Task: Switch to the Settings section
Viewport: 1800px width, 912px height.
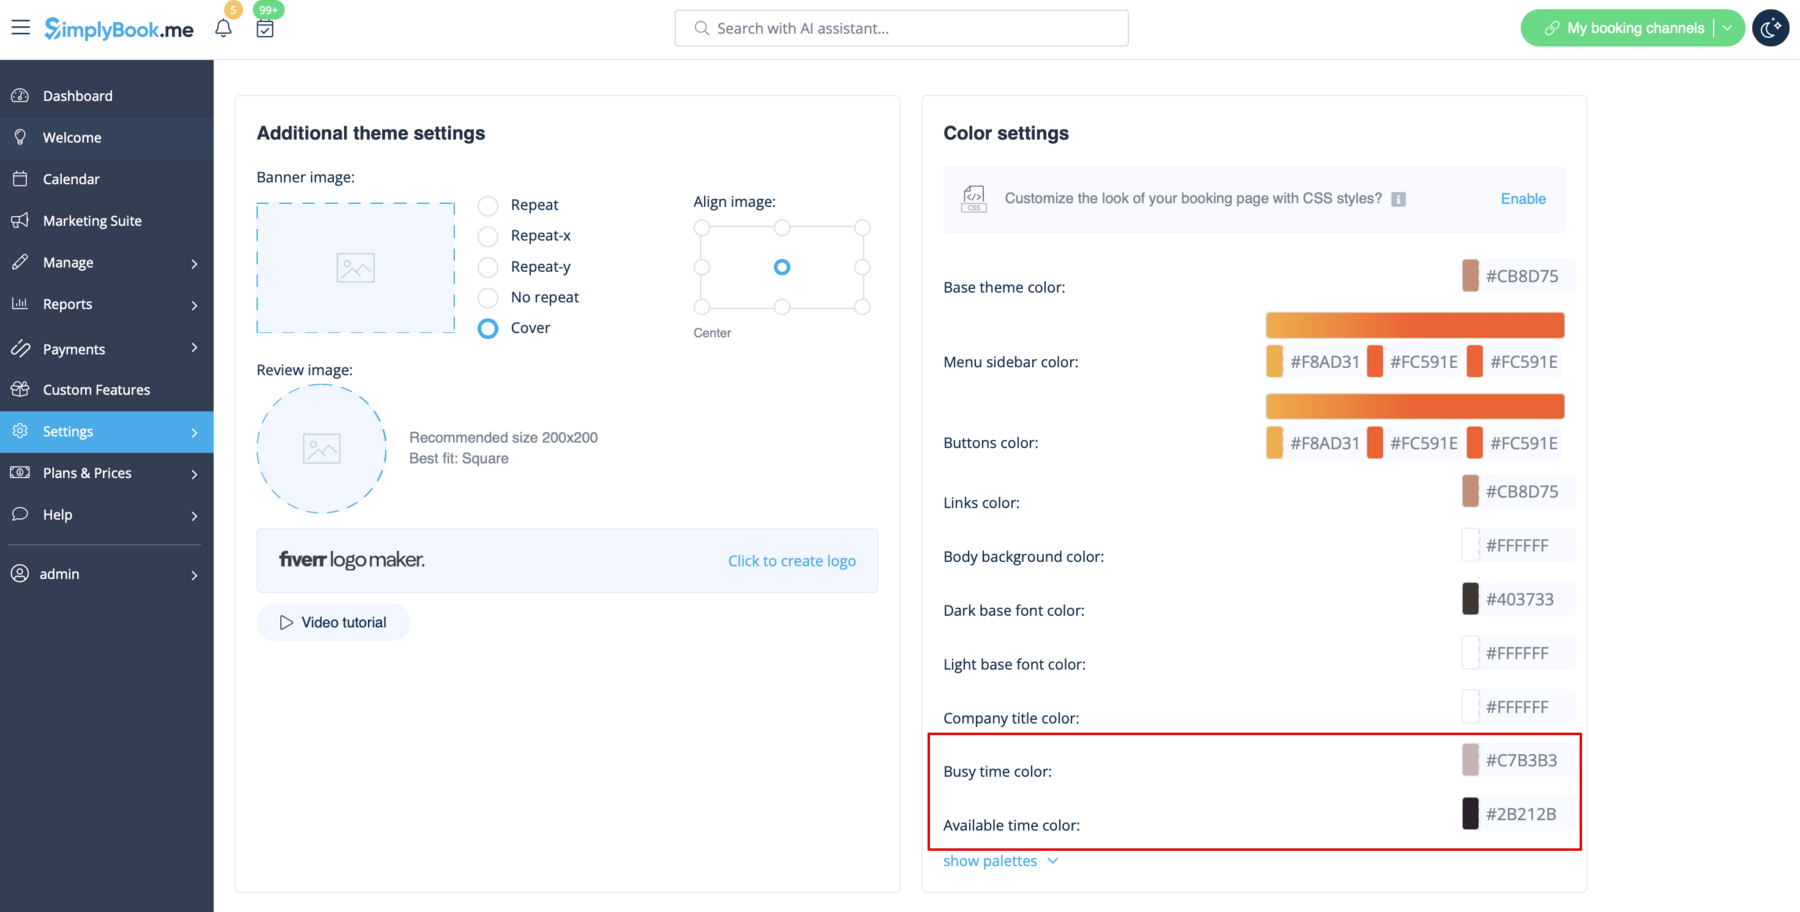Action: (68, 431)
